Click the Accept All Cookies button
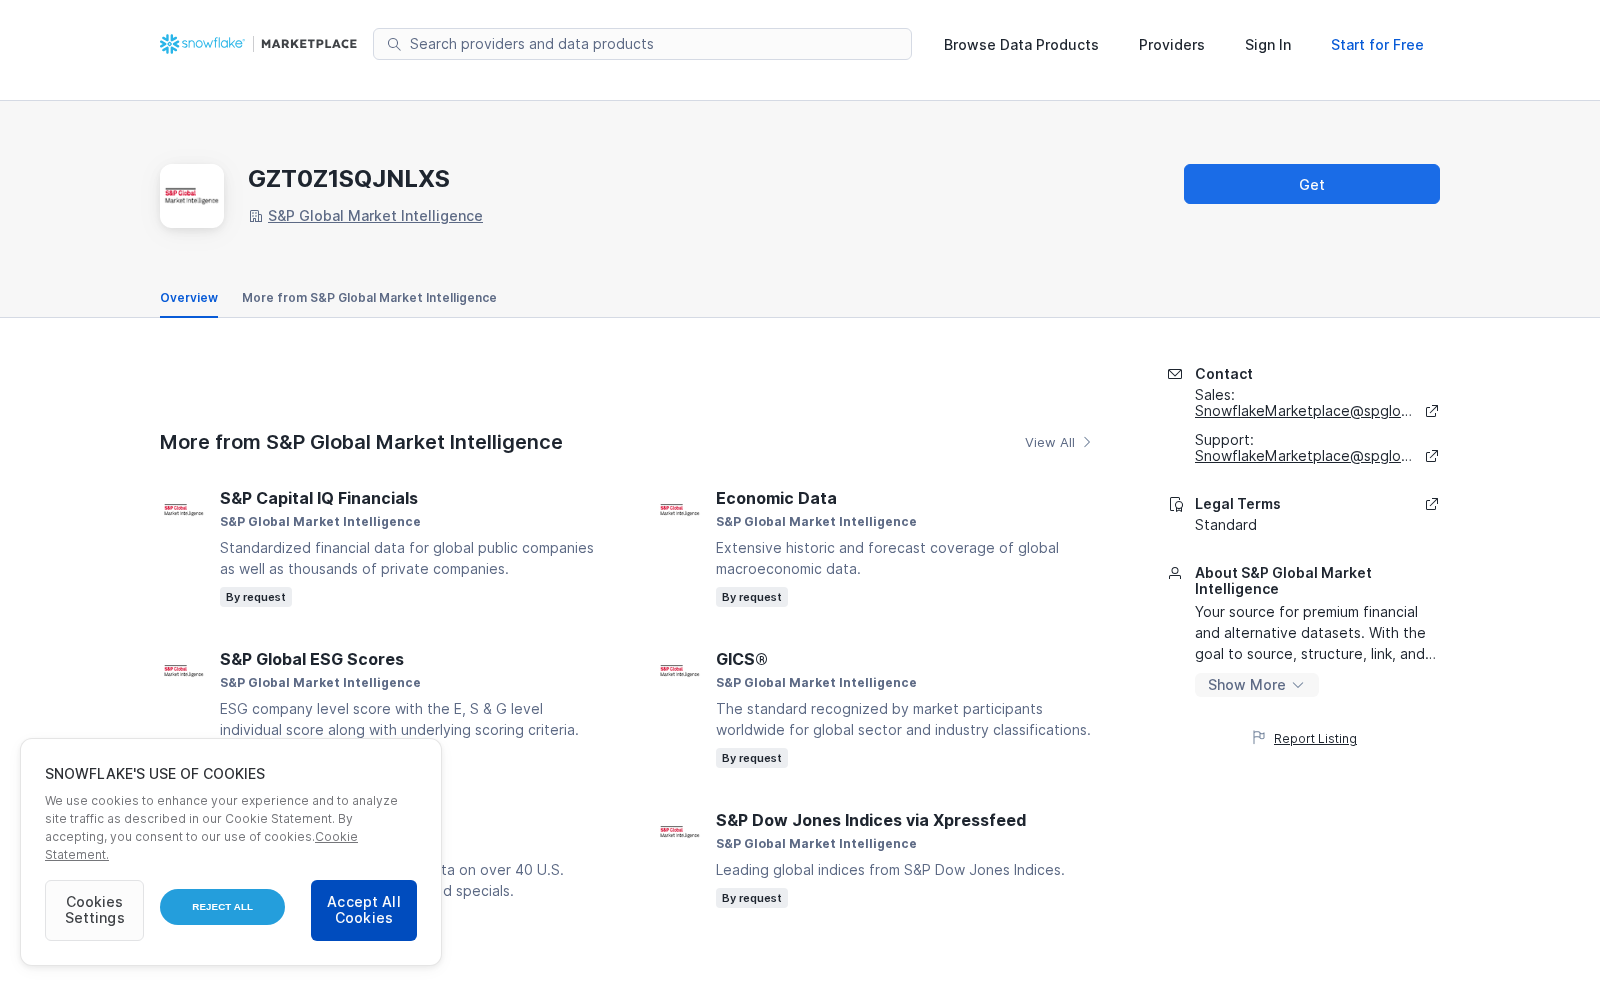Viewport: 1600px width, 1000px height. [x=364, y=910]
